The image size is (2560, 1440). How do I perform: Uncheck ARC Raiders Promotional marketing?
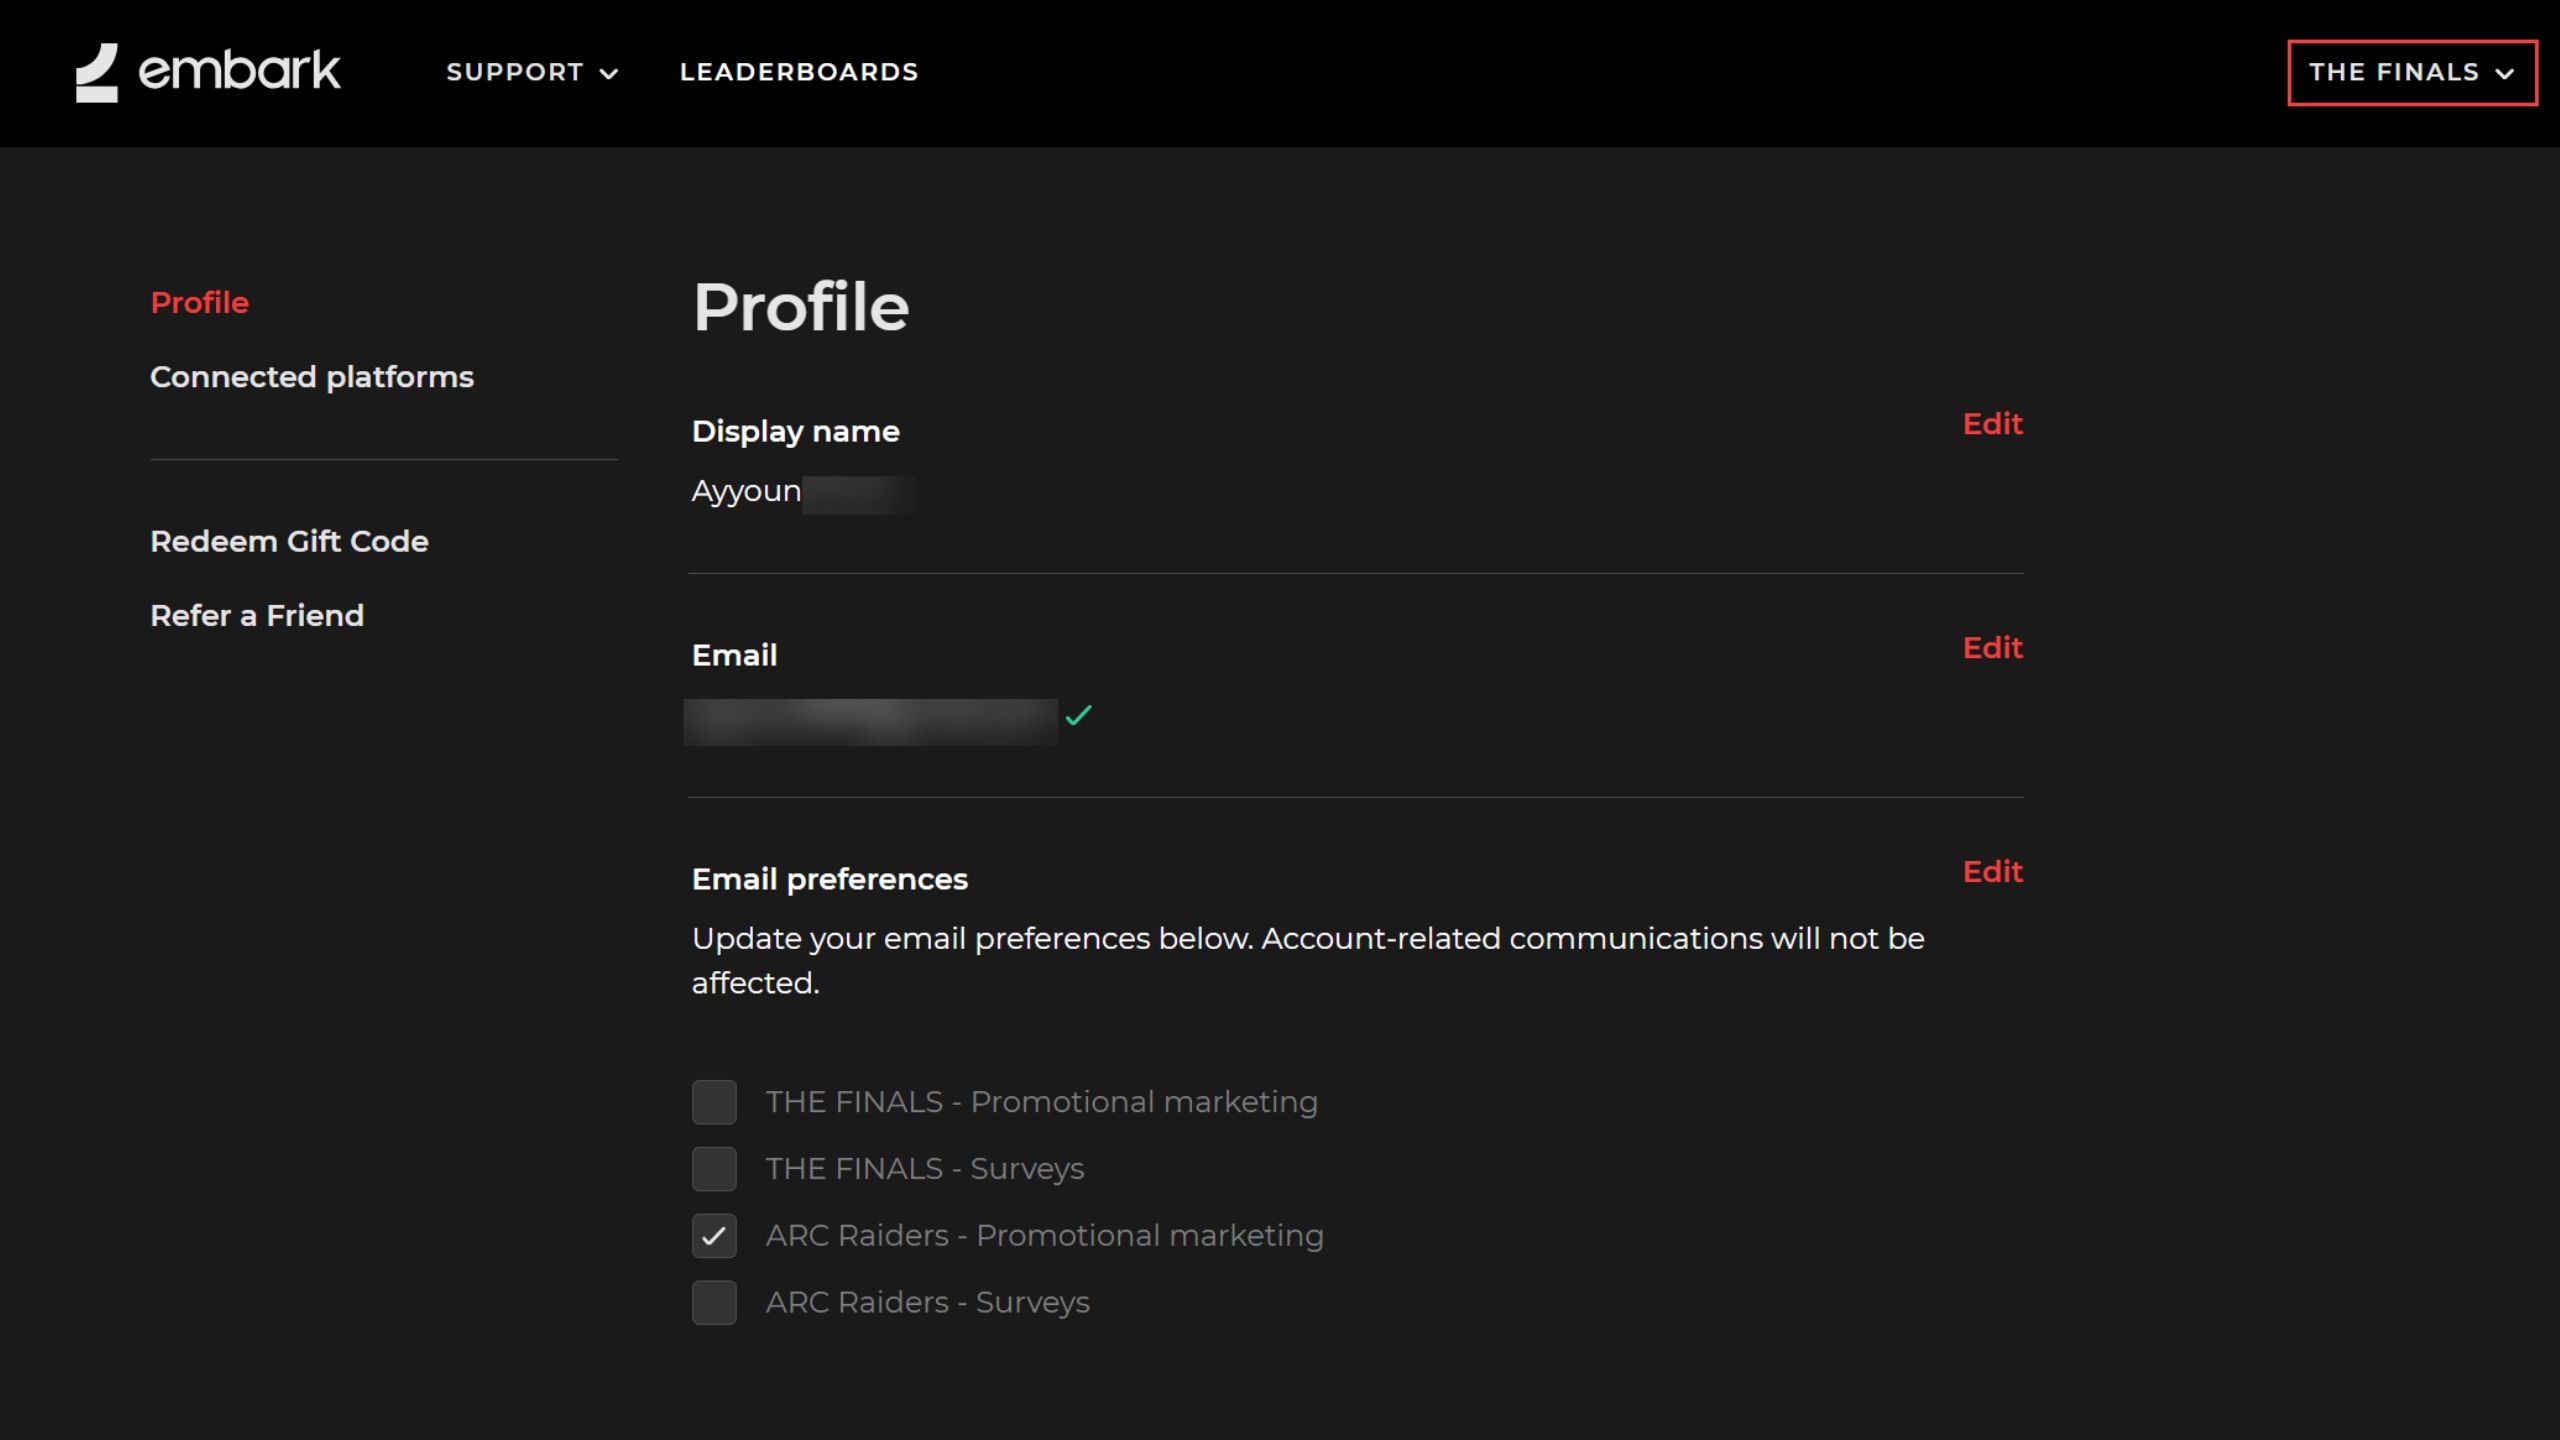[x=714, y=1236]
